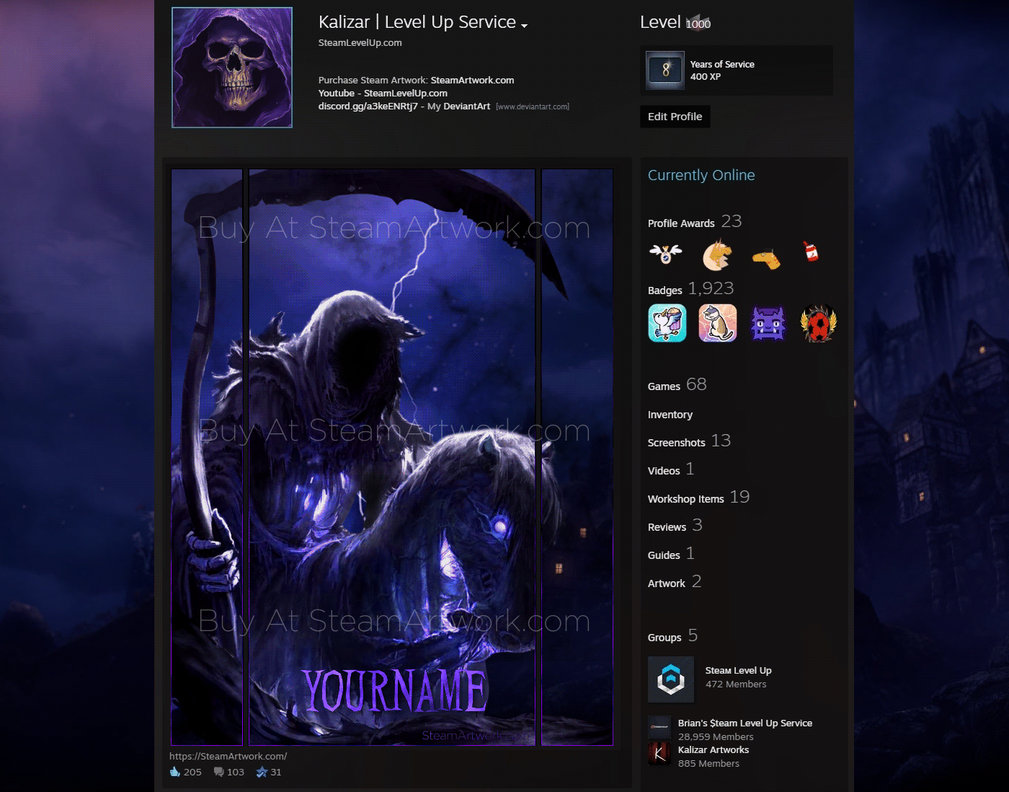Click the right narrow artwork showcase panel

click(577, 457)
